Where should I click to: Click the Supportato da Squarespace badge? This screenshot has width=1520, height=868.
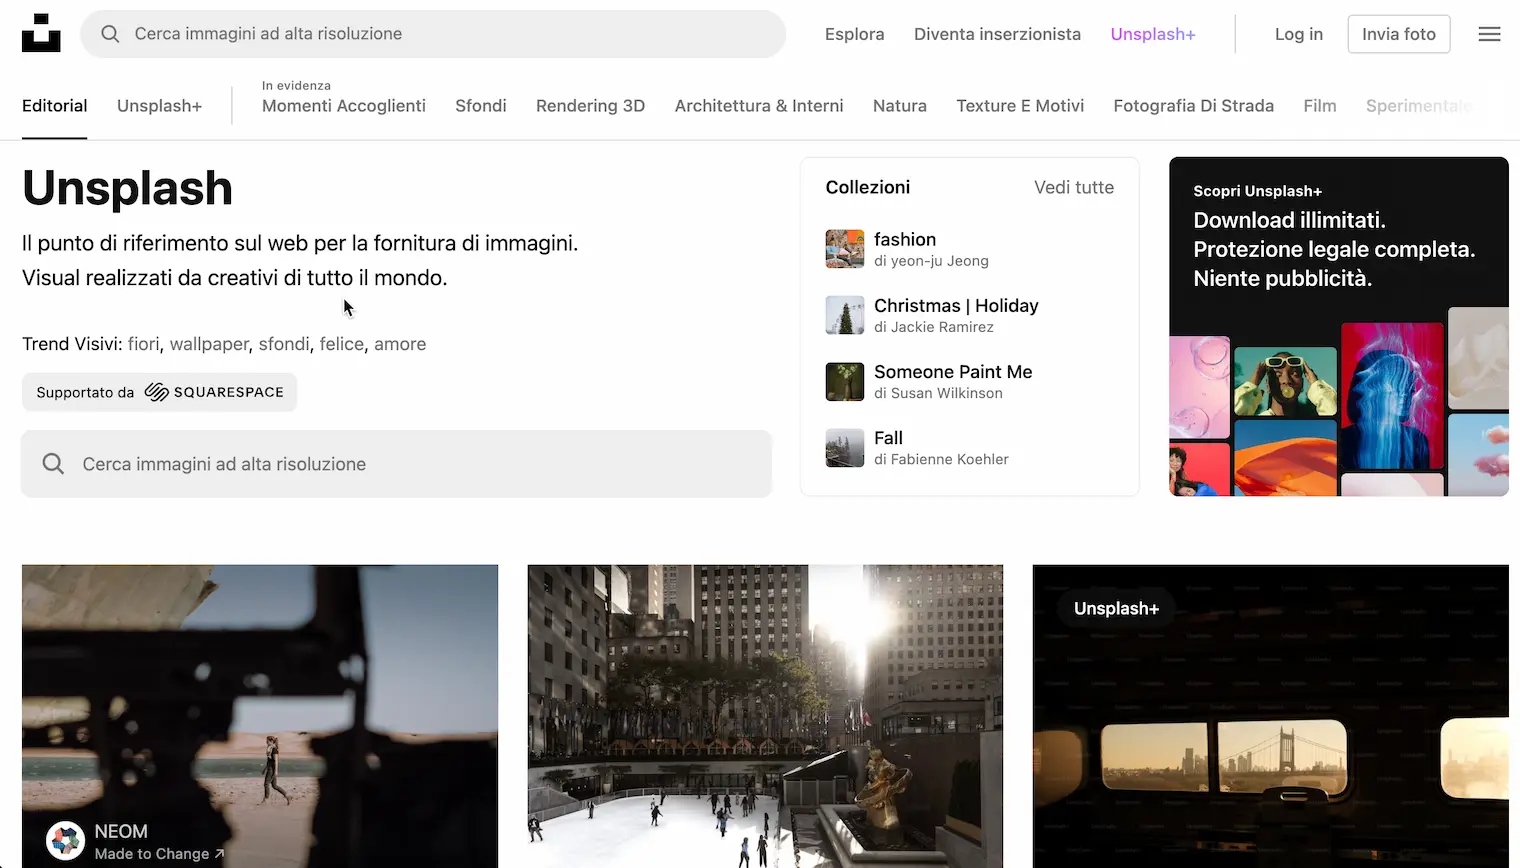[160, 392]
